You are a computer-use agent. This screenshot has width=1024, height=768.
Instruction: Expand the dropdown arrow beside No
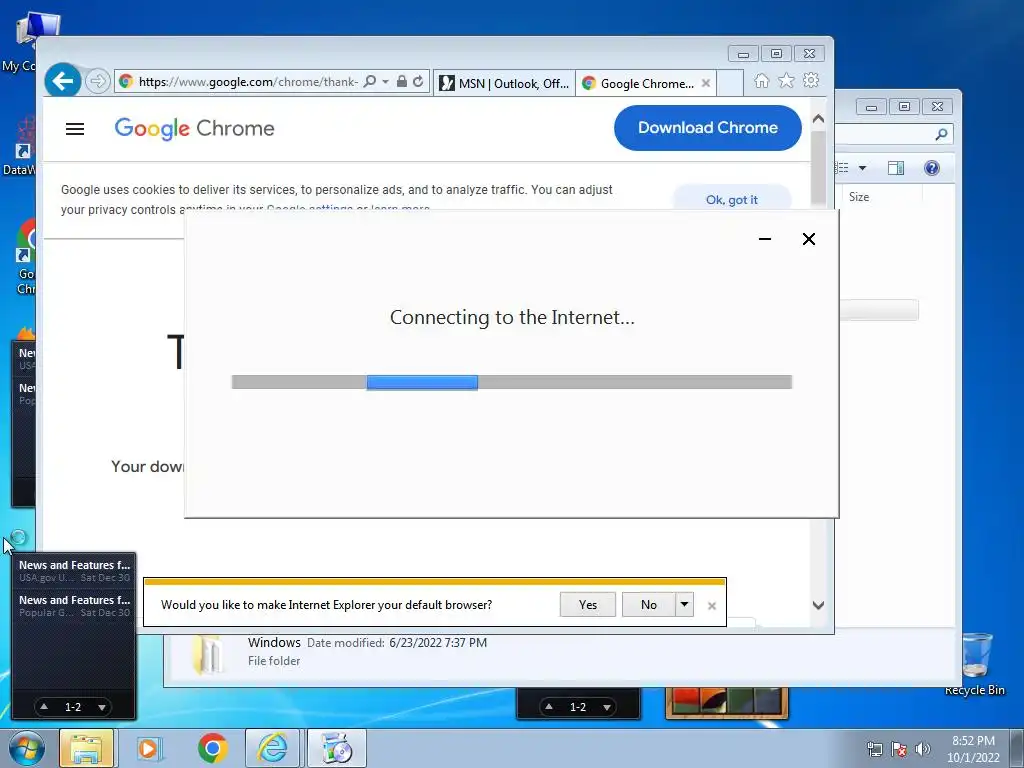[x=684, y=605]
